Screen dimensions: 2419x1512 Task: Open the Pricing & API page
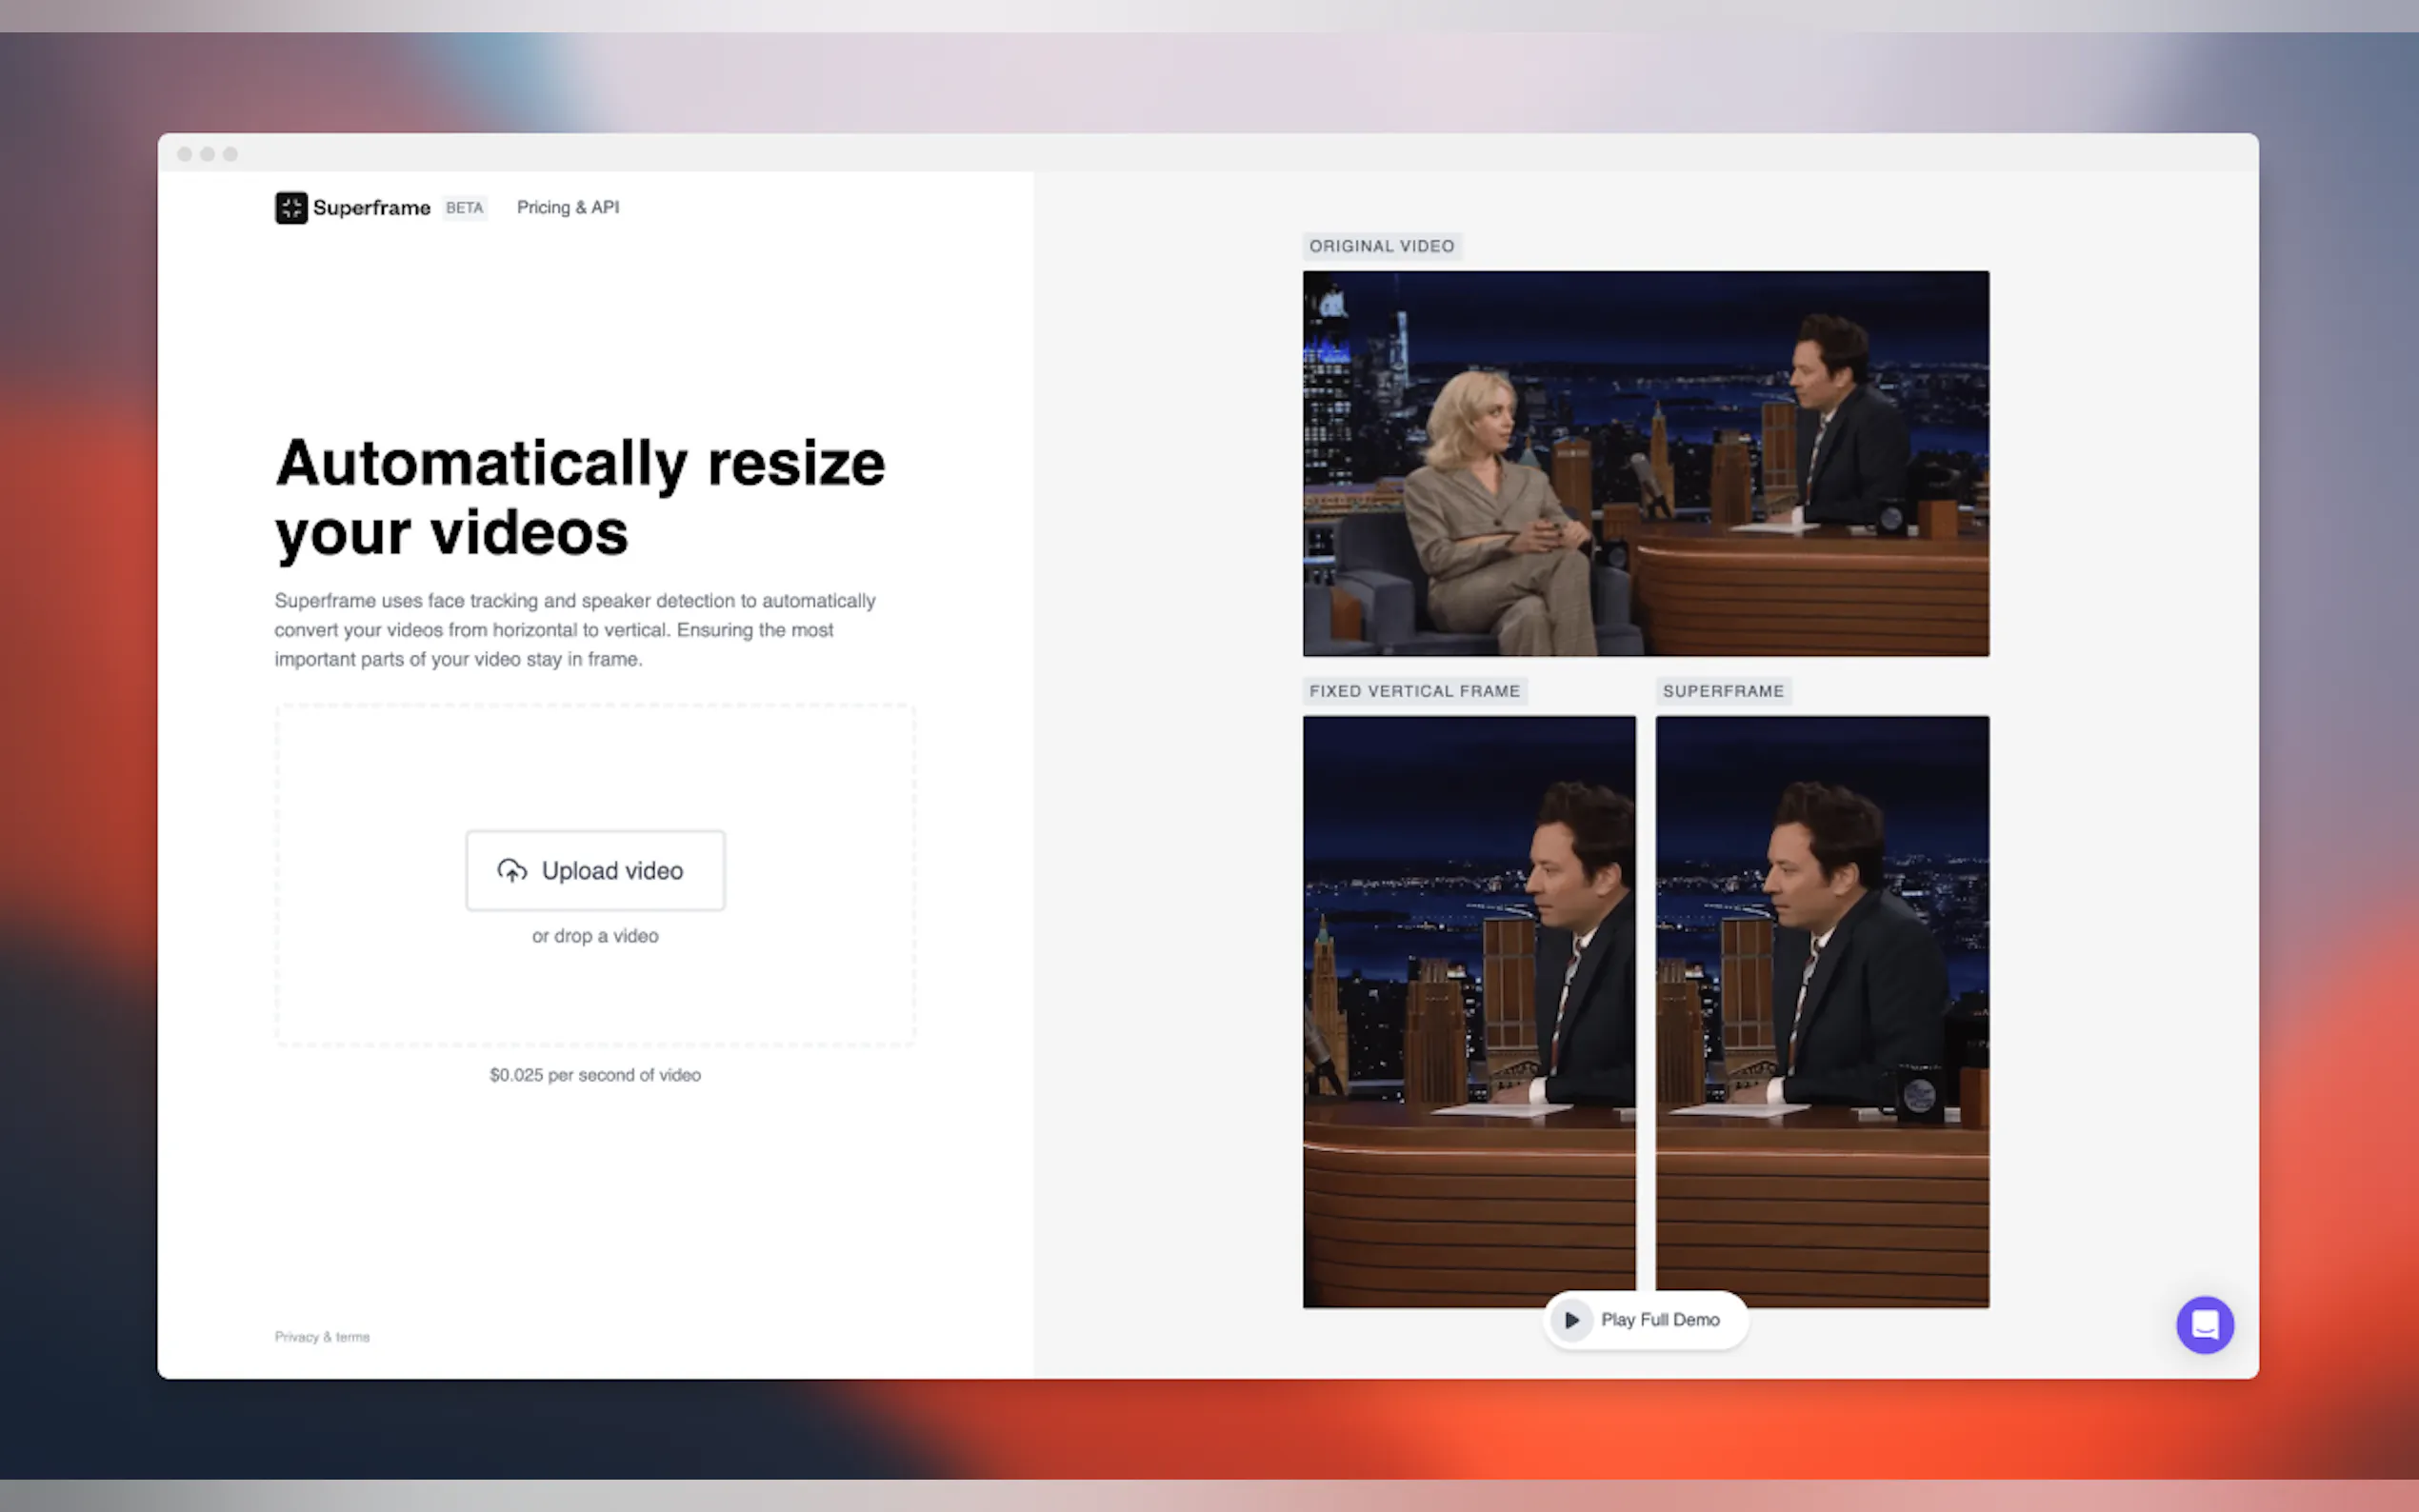coord(567,208)
